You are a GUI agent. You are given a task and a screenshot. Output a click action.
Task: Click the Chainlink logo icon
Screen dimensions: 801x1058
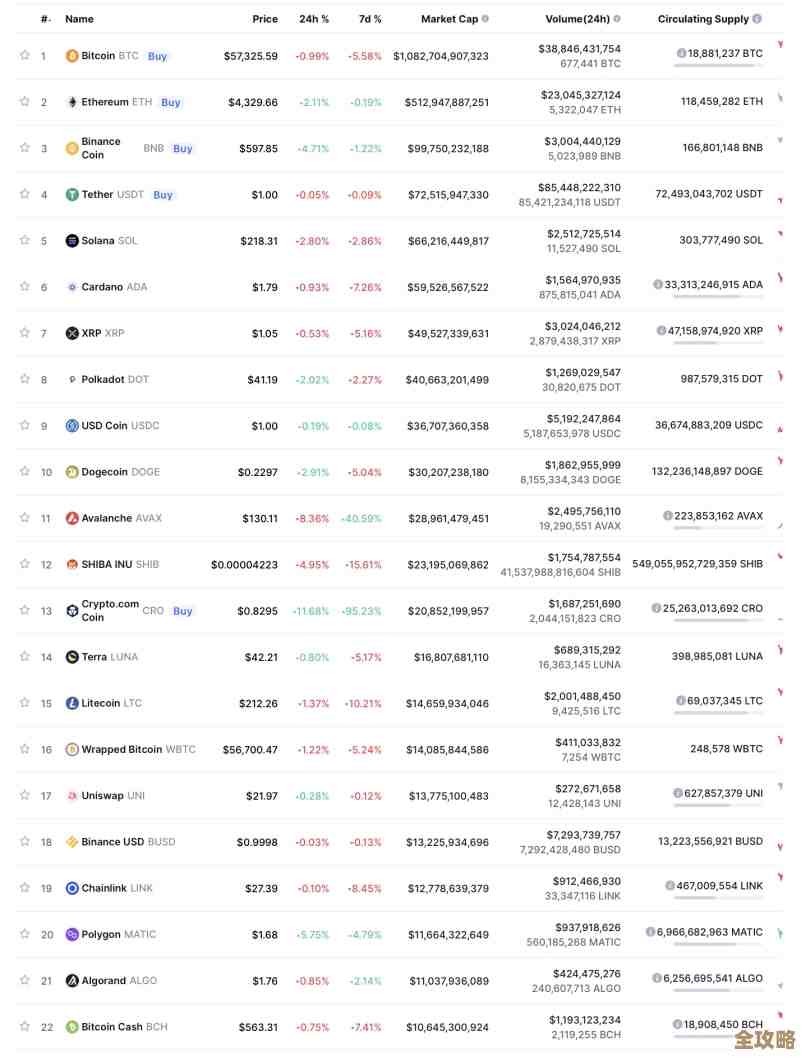click(x=72, y=888)
